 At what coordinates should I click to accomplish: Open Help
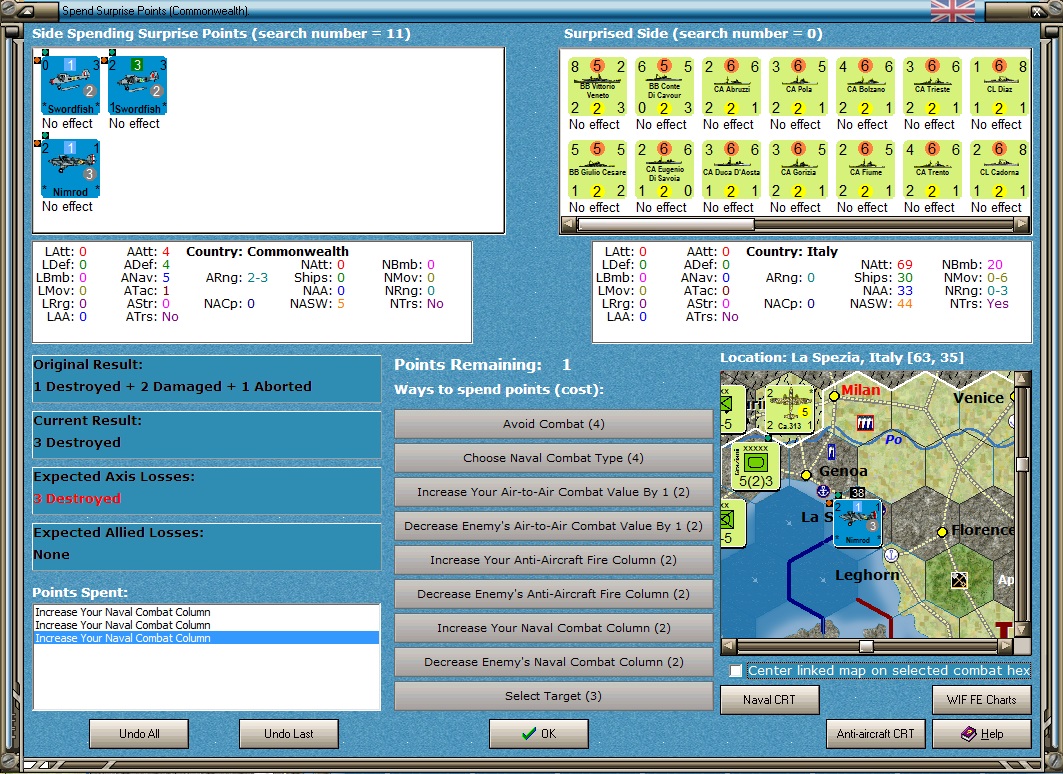pos(982,733)
